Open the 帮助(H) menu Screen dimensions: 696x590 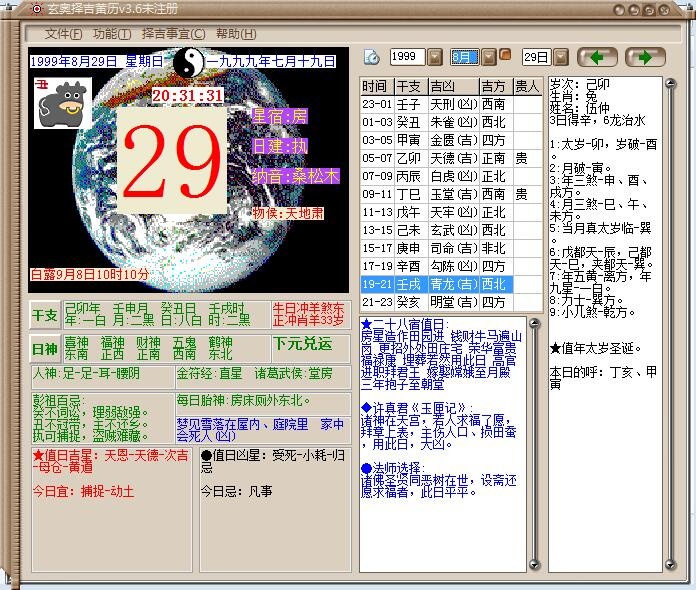[x=236, y=34]
